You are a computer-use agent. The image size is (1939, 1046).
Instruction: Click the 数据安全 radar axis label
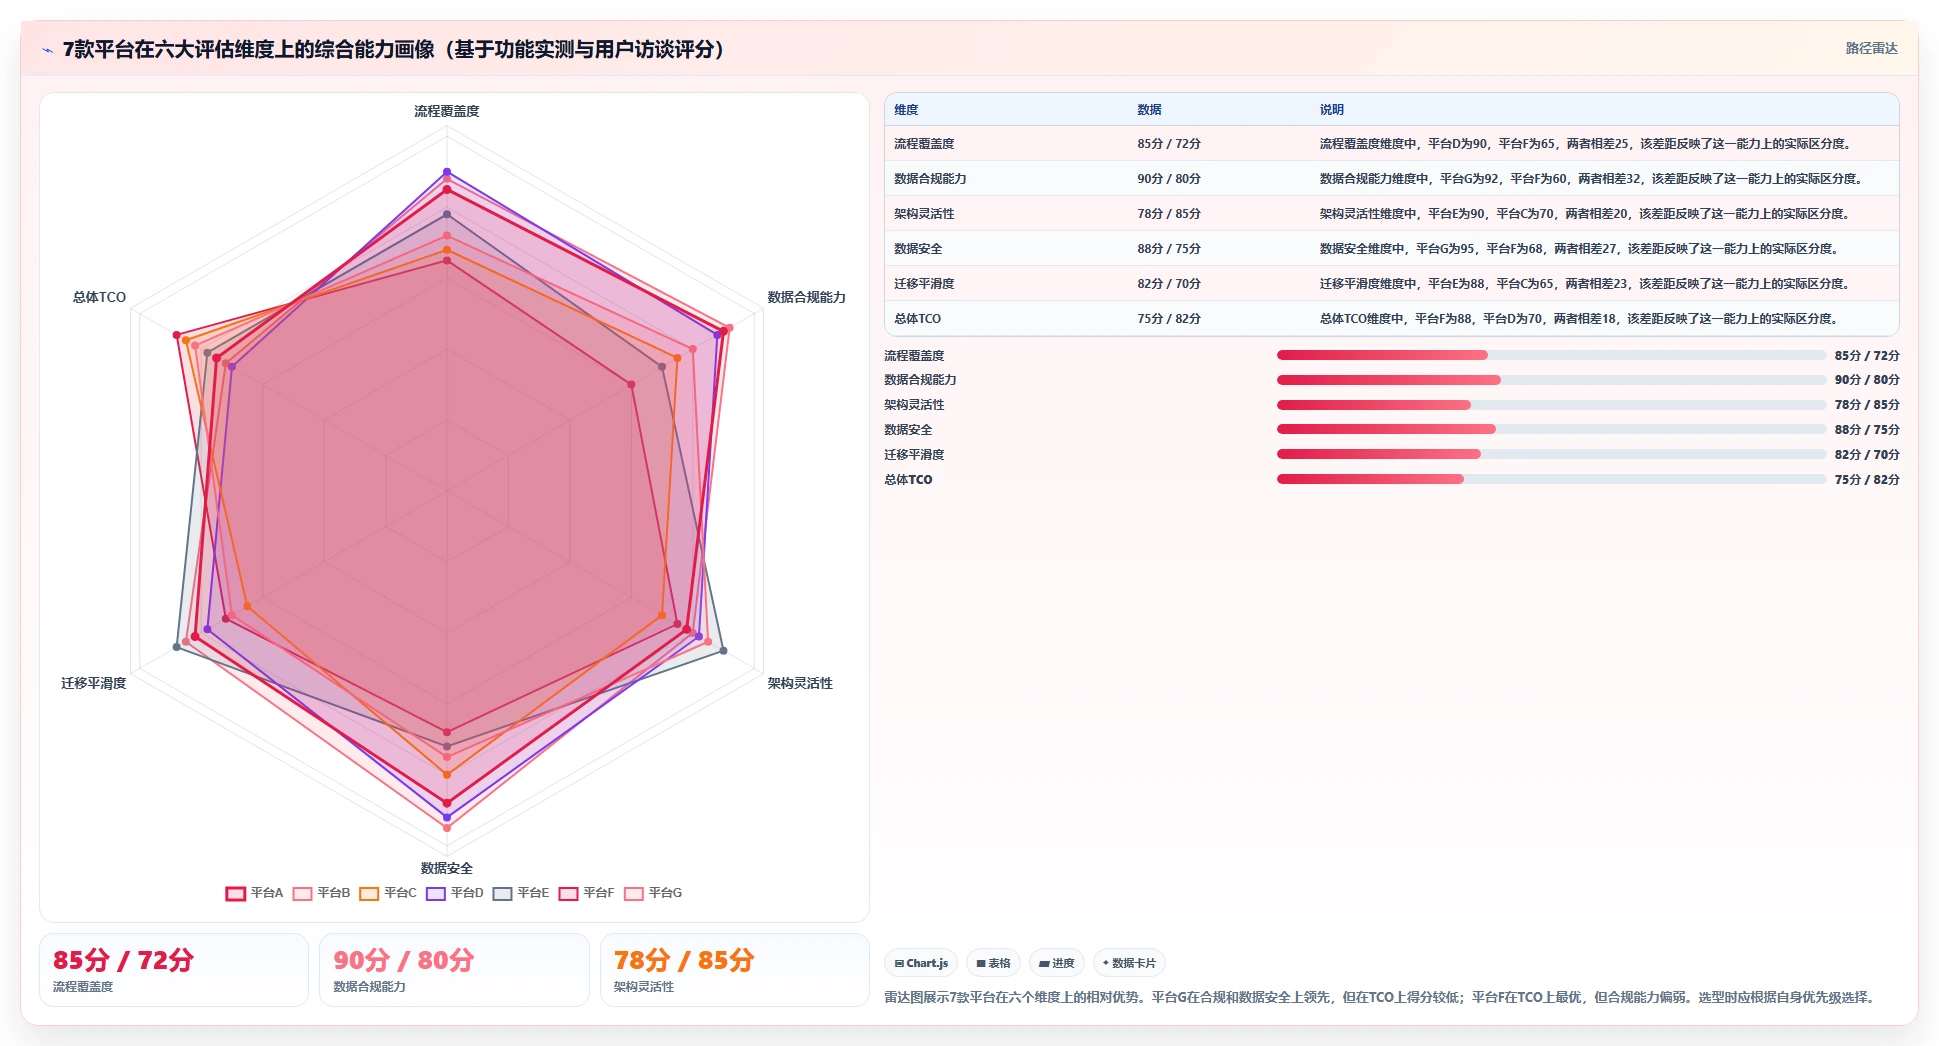point(447,868)
